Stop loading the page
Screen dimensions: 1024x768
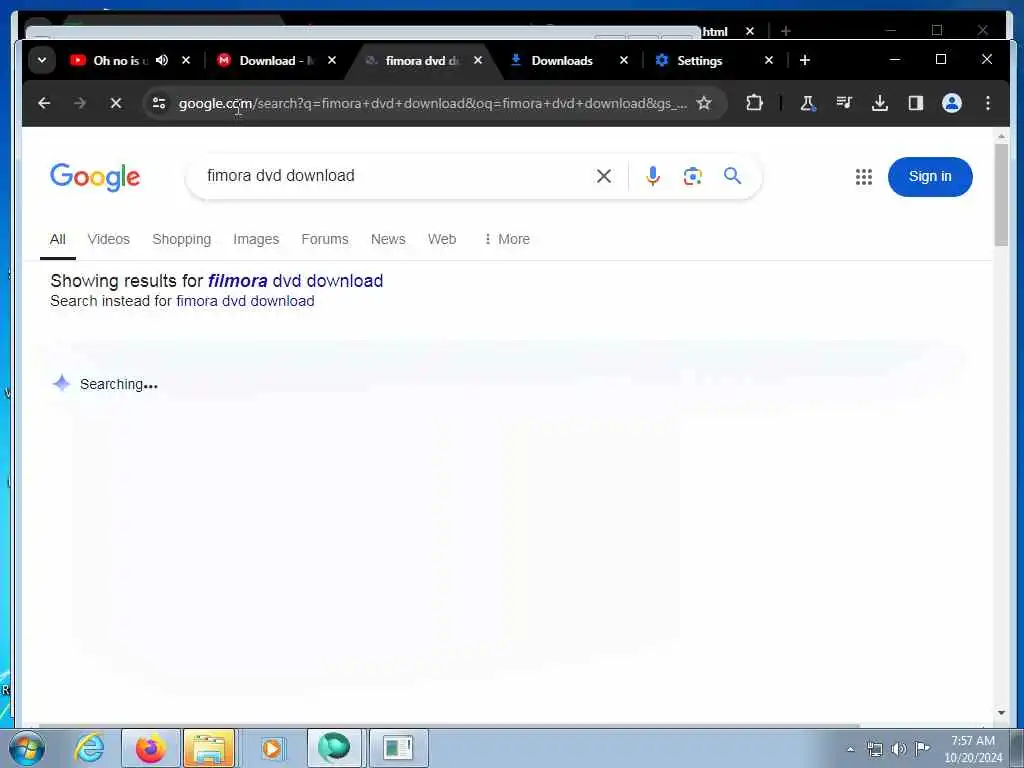[116, 103]
